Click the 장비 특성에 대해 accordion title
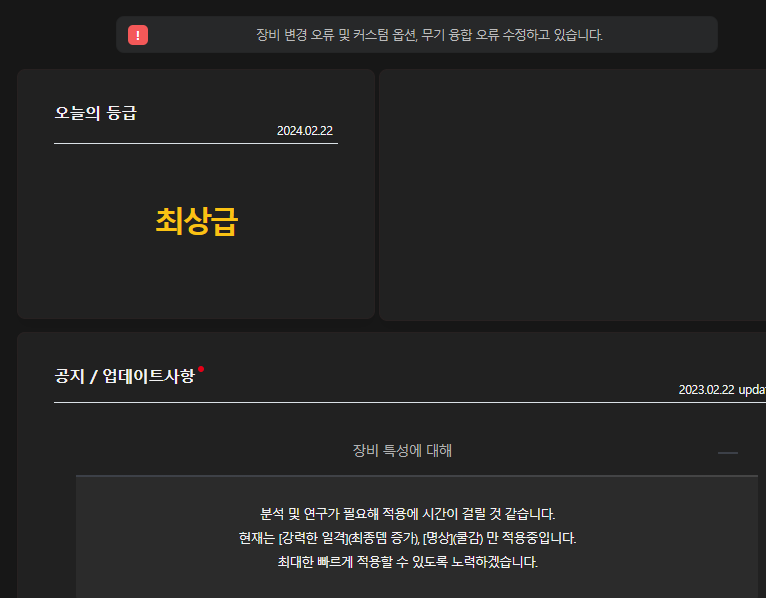The height and width of the screenshot is (598, 766). pos(402,451)
